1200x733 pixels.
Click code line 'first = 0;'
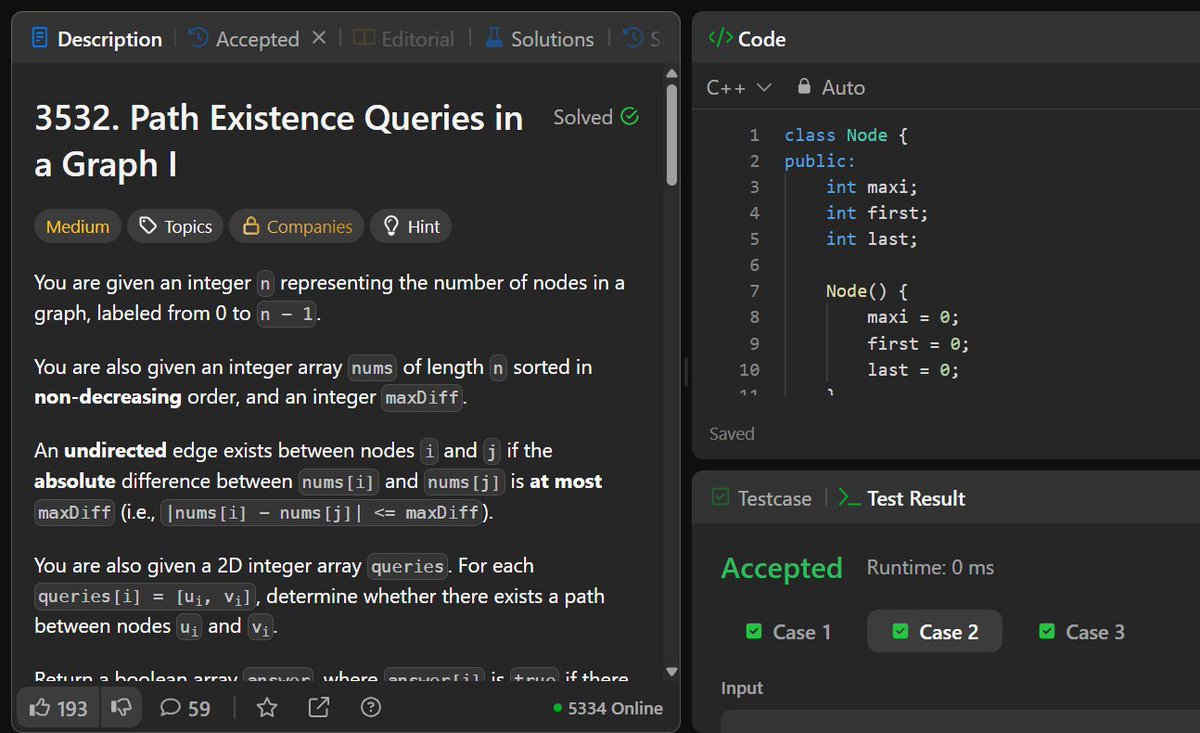[x=918, y=343]
